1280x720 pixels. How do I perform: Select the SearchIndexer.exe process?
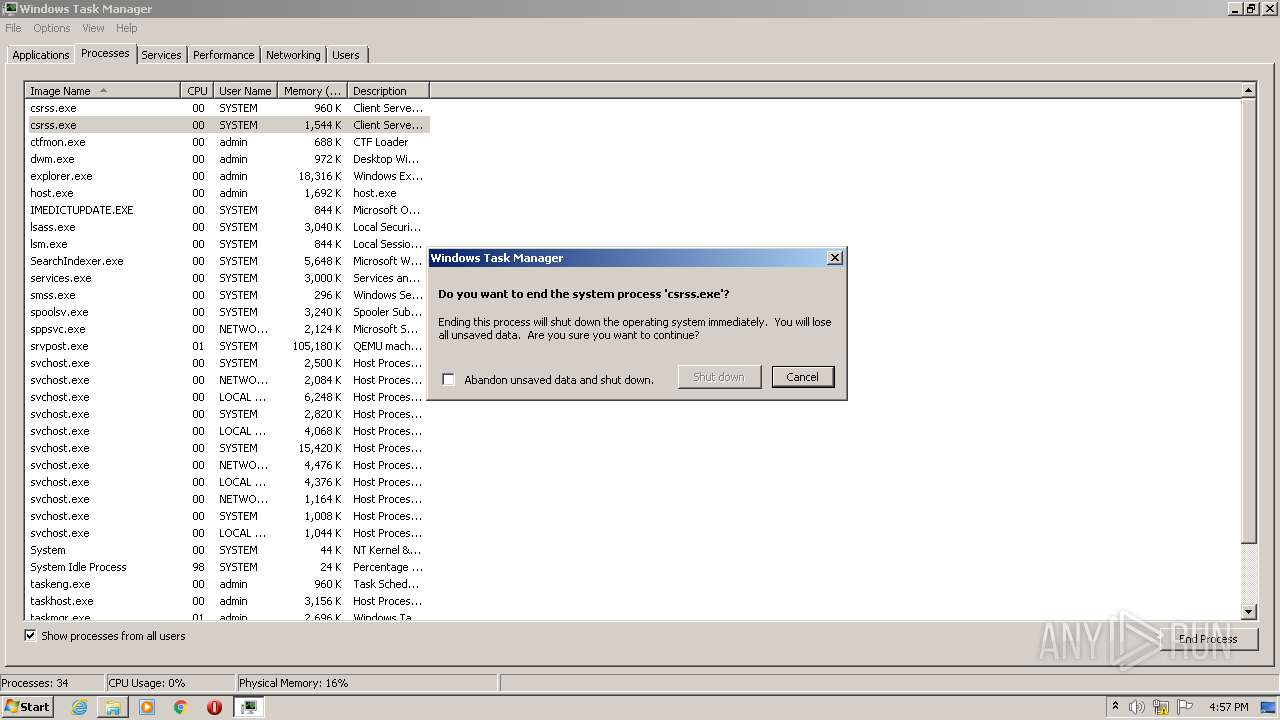point(227,261)
